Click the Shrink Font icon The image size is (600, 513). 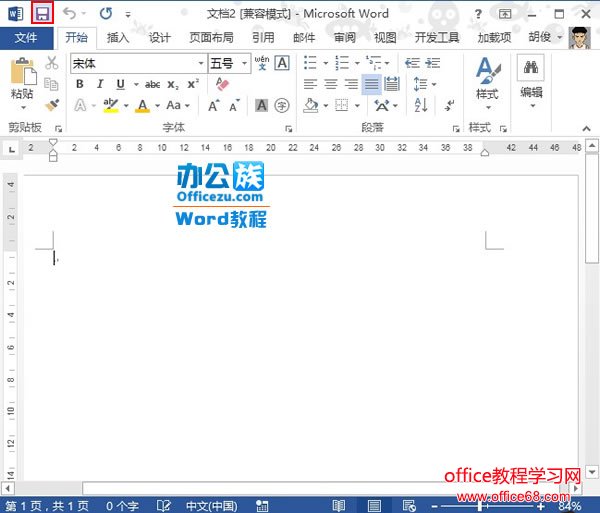pyautogui.click(x=235, y=105)
